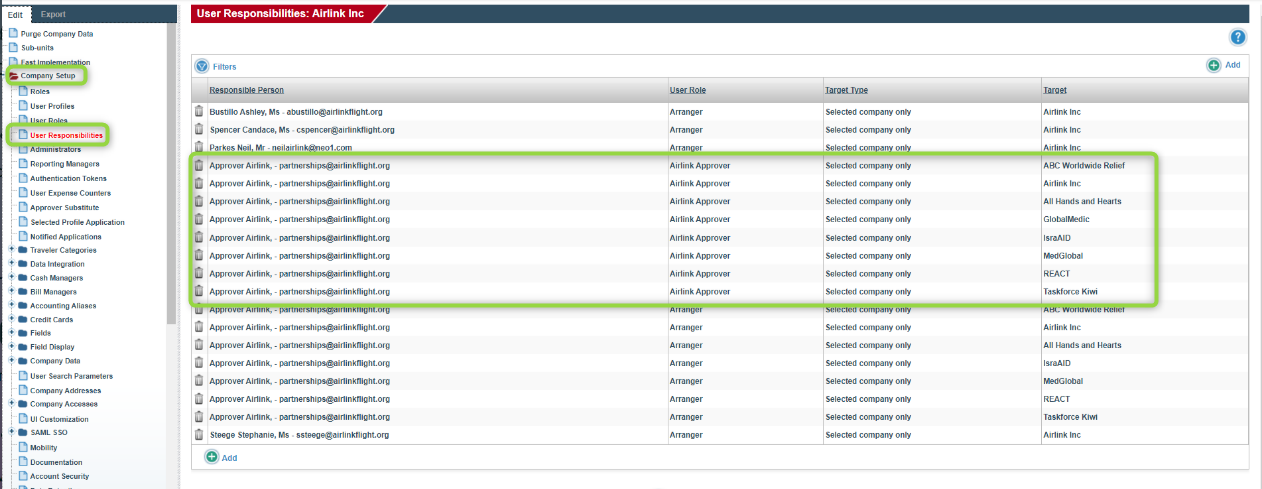Expand the Data Integration folder
Viewport: 1262px width, 489px height.
click(11, 264)
